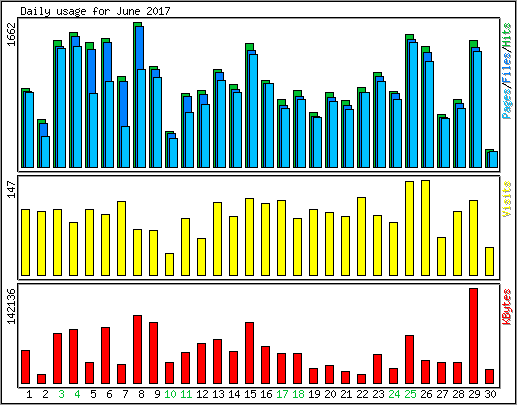Click the cyan Pages bar for day 29
The height and width of the screenshot is (405, 517).
tap(478, 109)
